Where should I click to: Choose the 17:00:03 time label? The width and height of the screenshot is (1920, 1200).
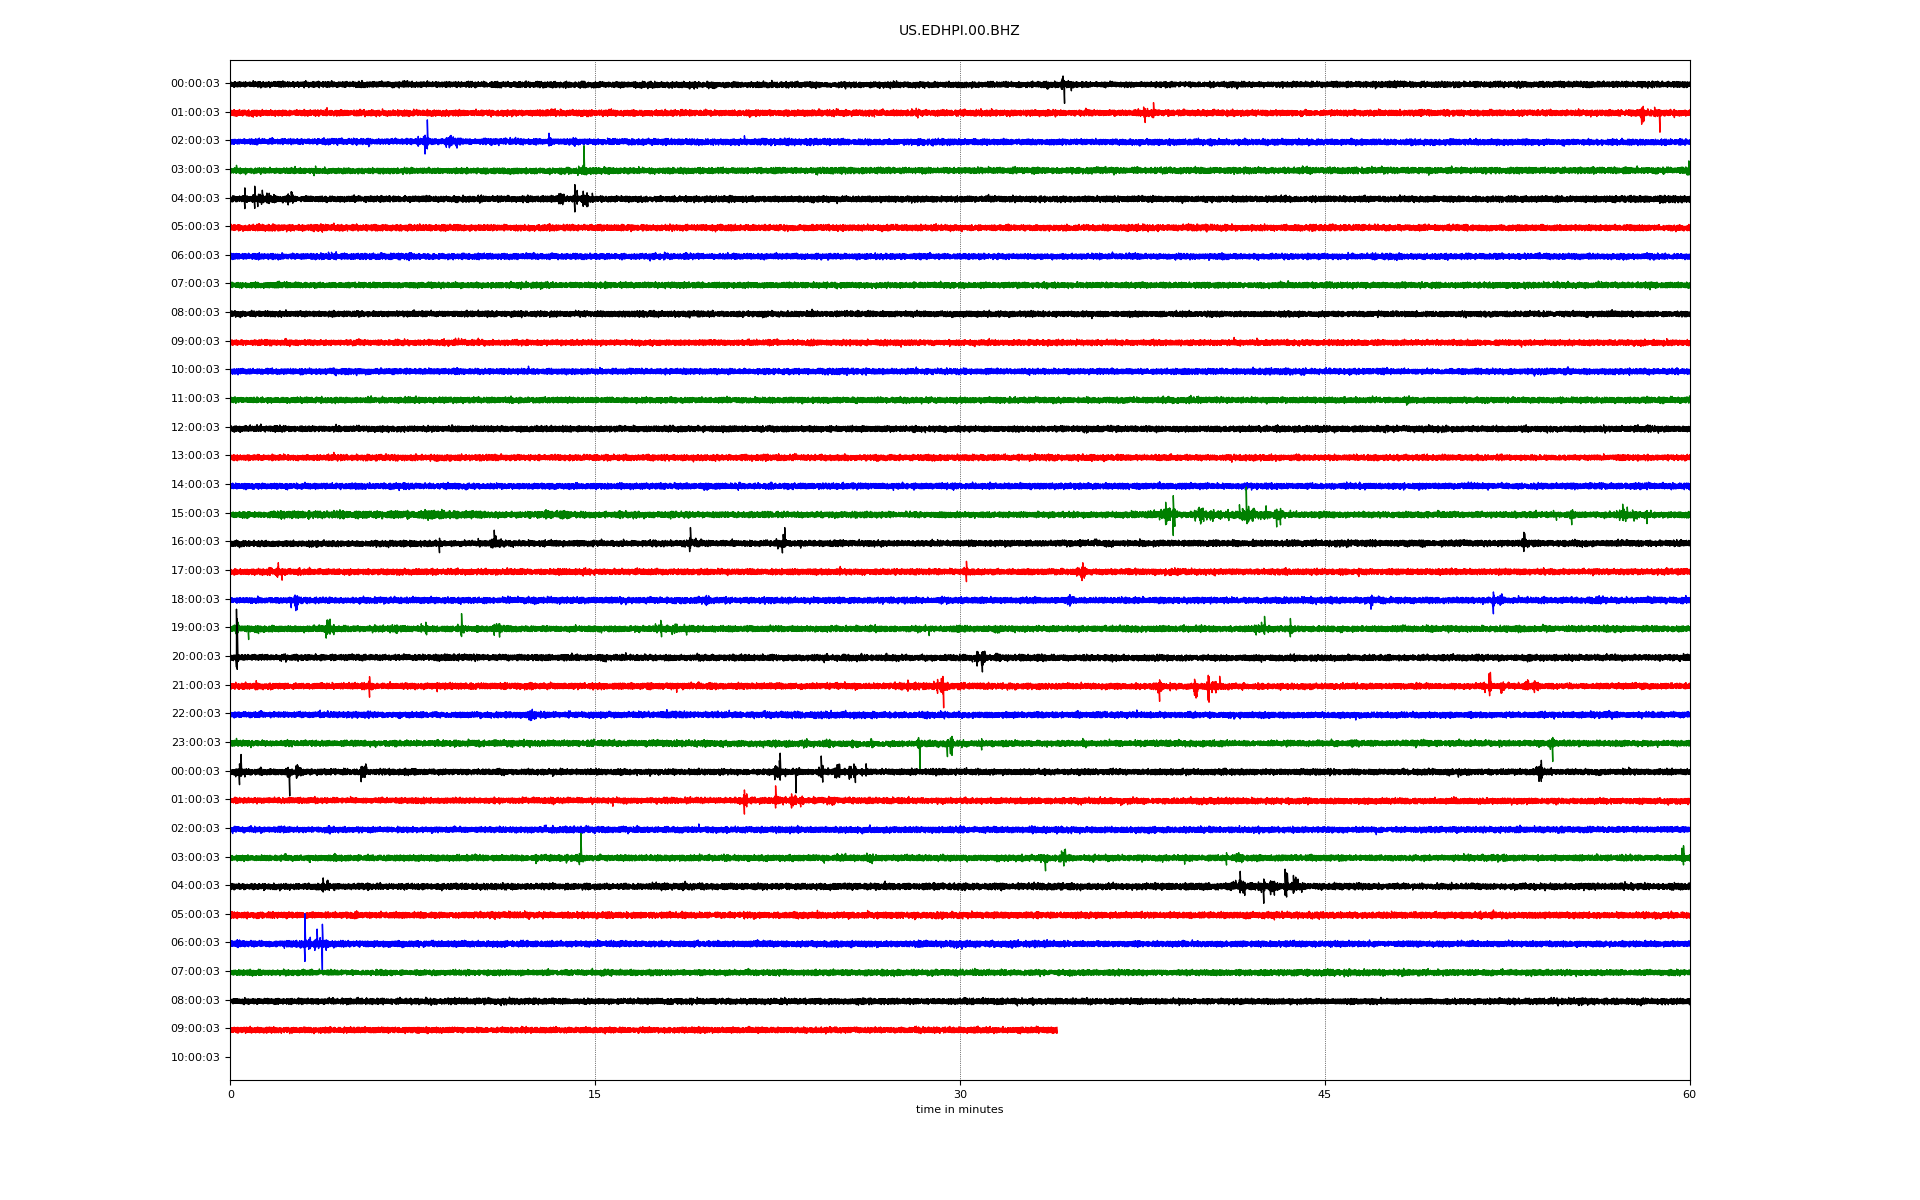pyautogui.click(x=195, y=571)
